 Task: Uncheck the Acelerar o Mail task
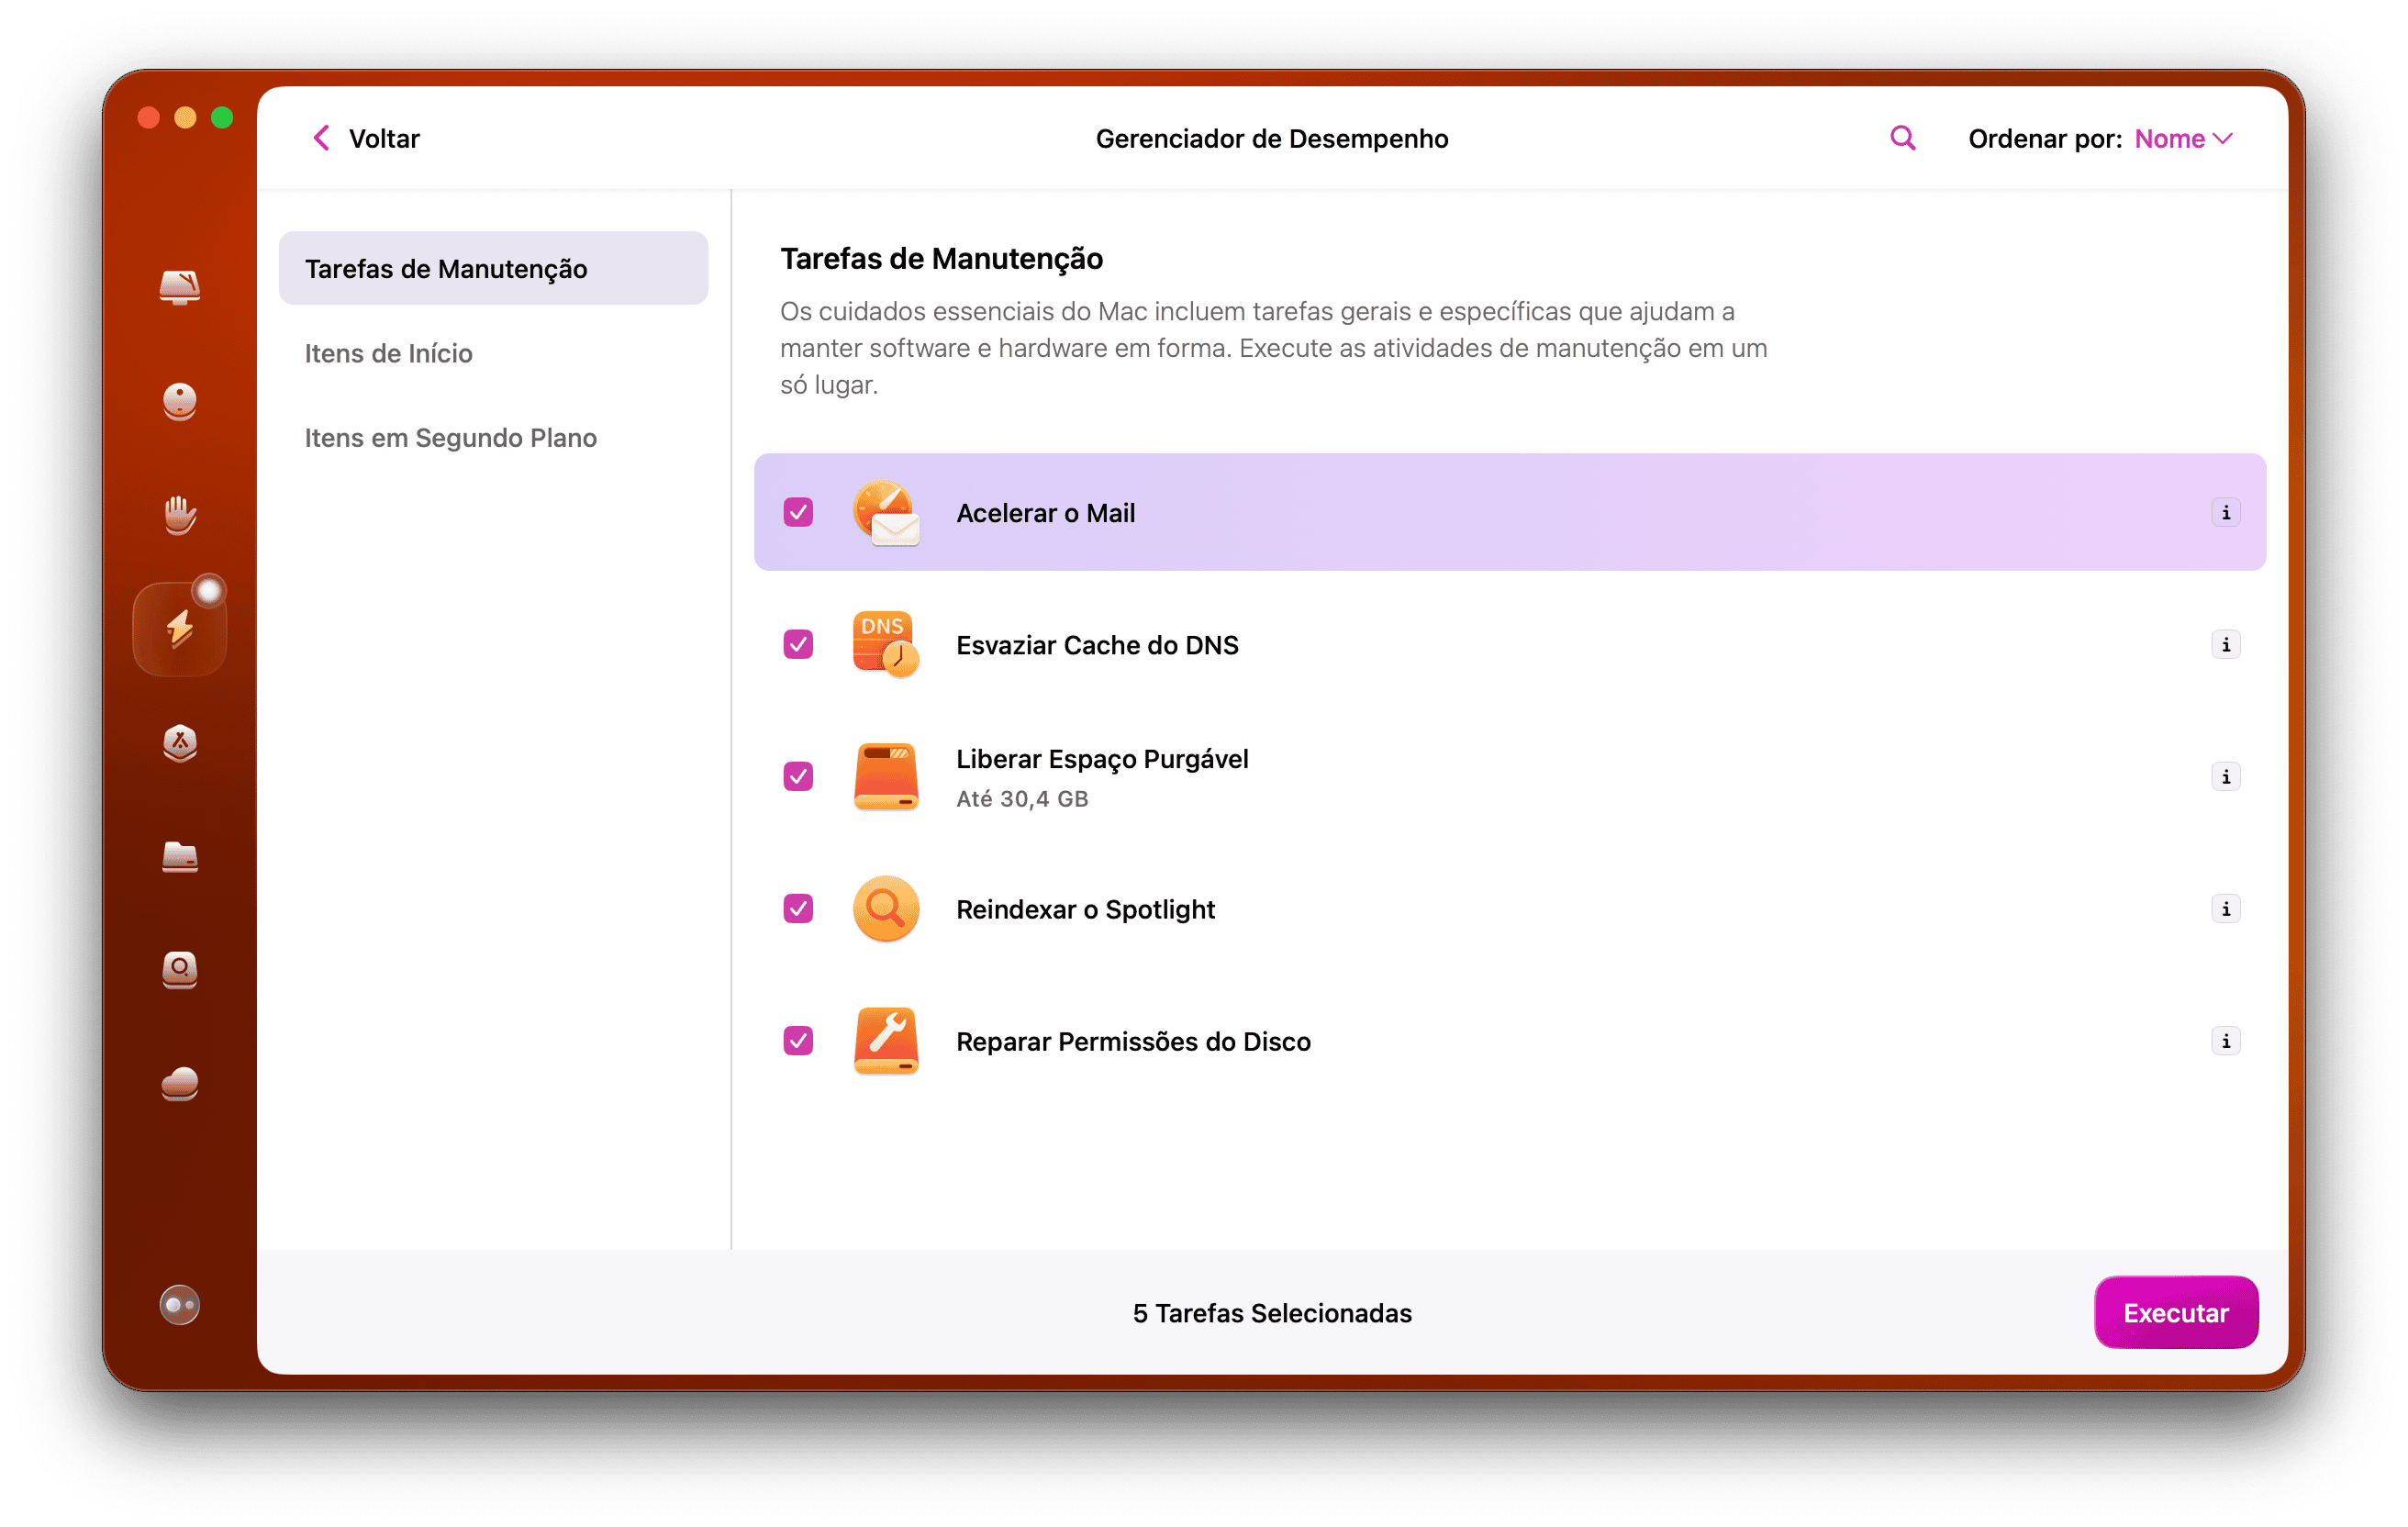point(798,512)
